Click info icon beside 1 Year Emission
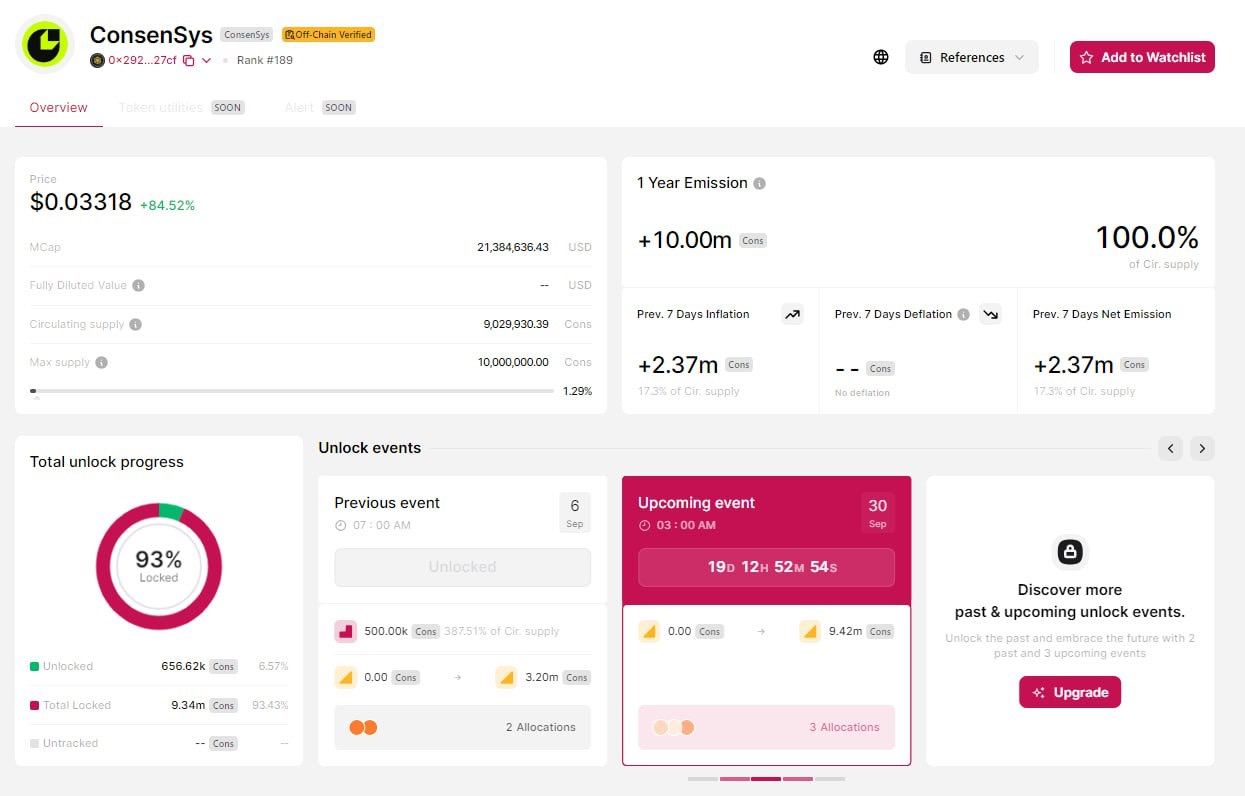This screenshot has width=1245, height=796. 759,183
